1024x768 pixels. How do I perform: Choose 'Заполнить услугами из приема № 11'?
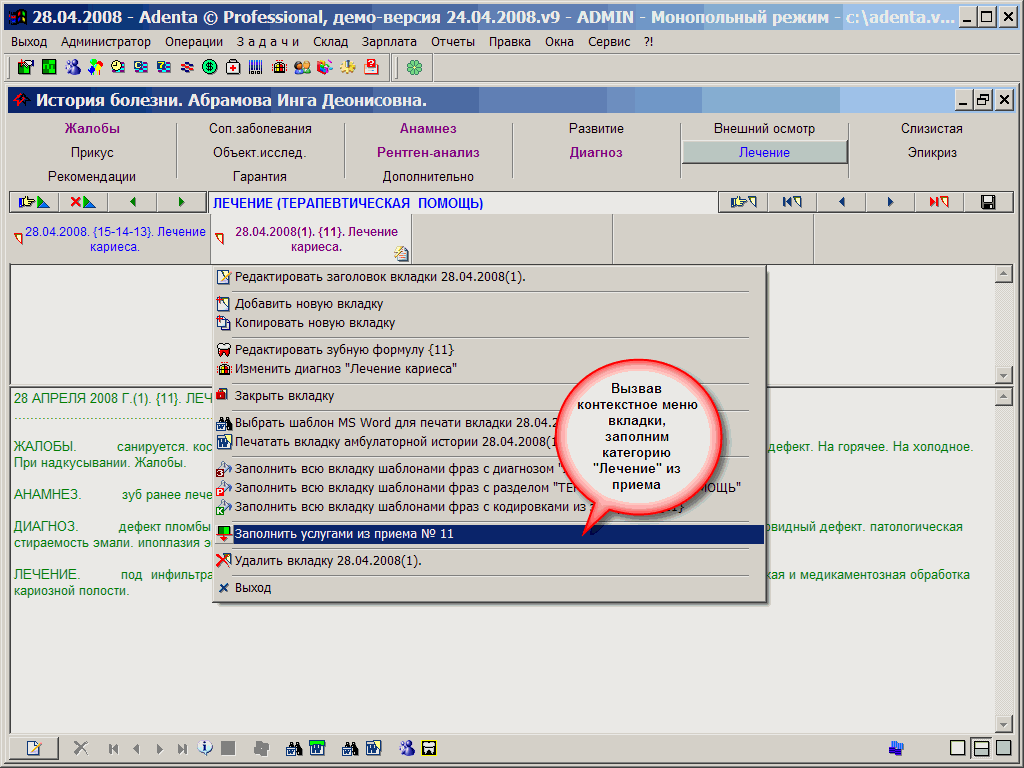(x=344, y=534)
